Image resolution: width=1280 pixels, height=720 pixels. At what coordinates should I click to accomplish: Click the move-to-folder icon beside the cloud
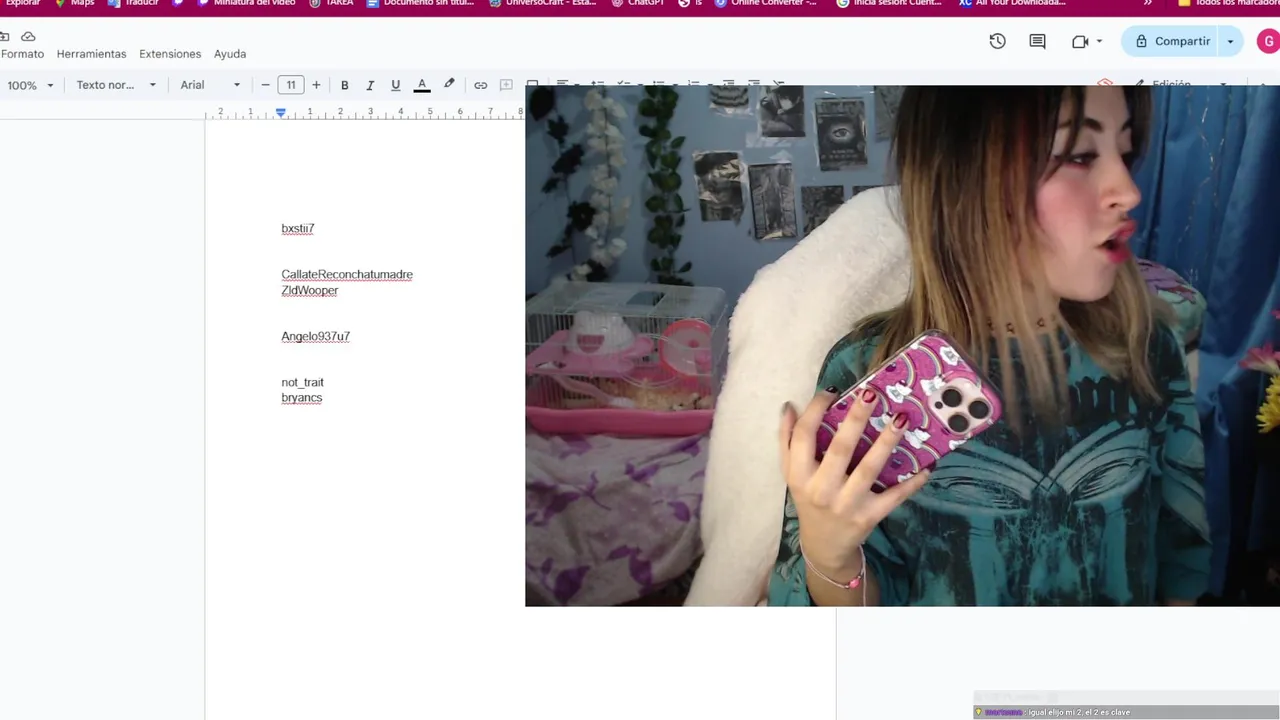tap(4, 36)
